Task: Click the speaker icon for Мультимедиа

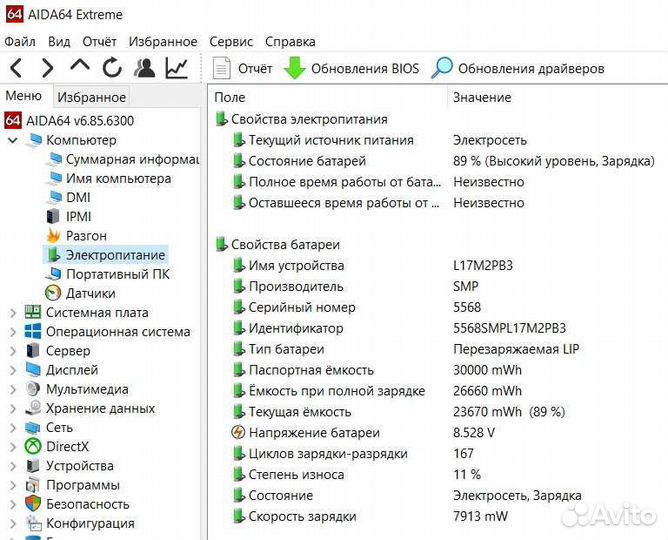Action: coord(33,389)
